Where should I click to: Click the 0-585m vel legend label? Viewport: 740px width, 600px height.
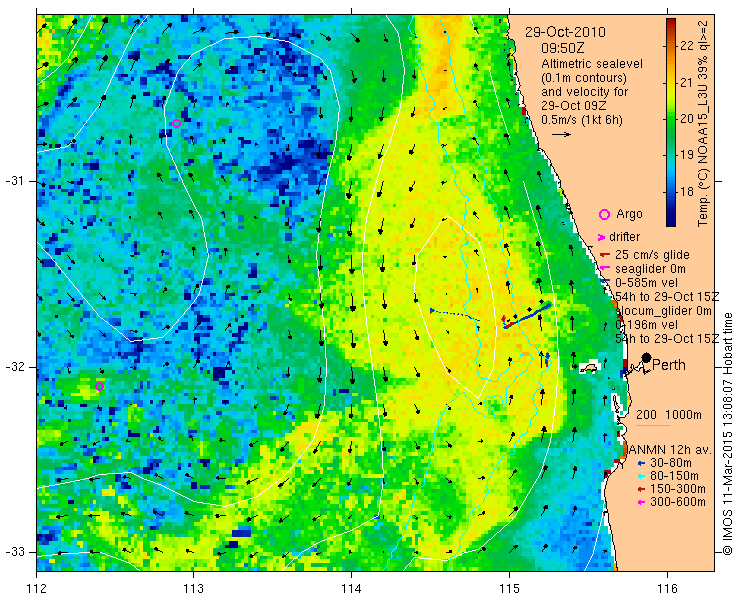pos(647,283)
